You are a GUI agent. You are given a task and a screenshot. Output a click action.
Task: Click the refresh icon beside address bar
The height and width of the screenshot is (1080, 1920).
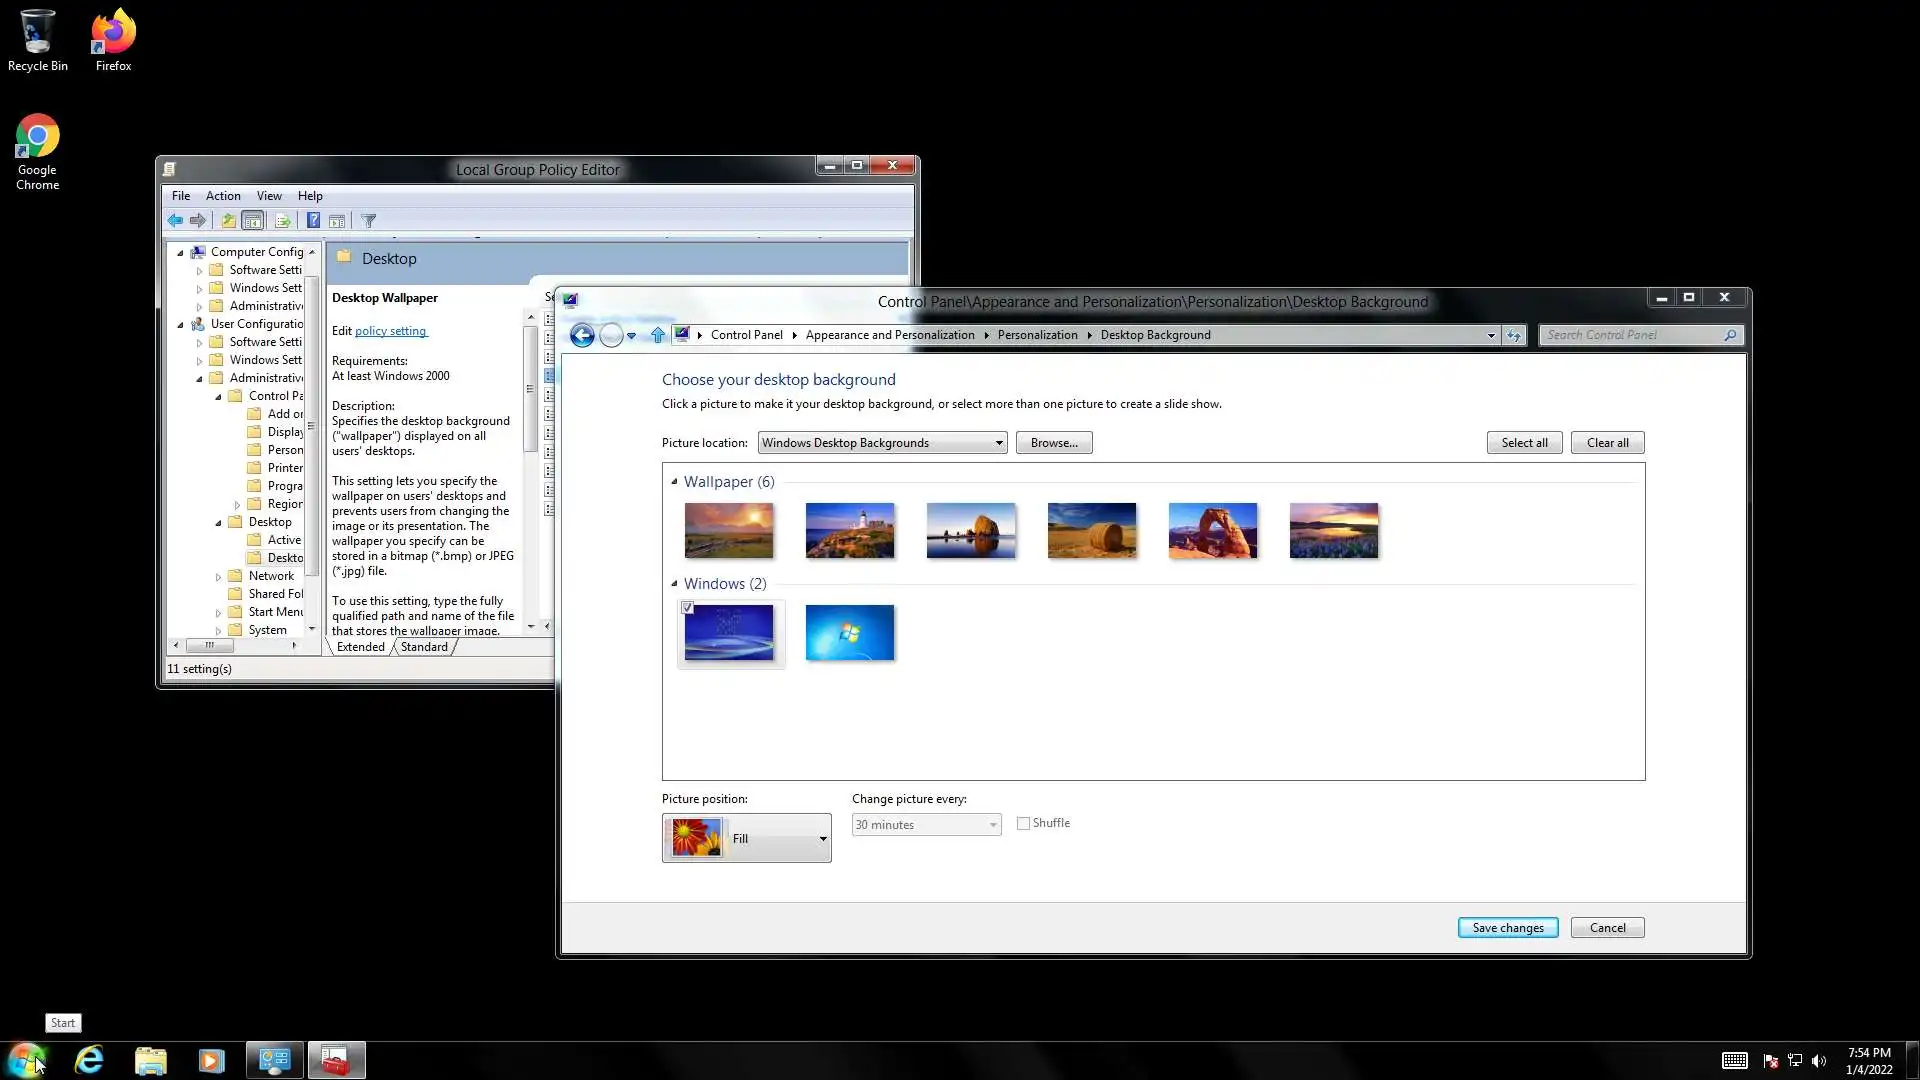pos(1514,336)
